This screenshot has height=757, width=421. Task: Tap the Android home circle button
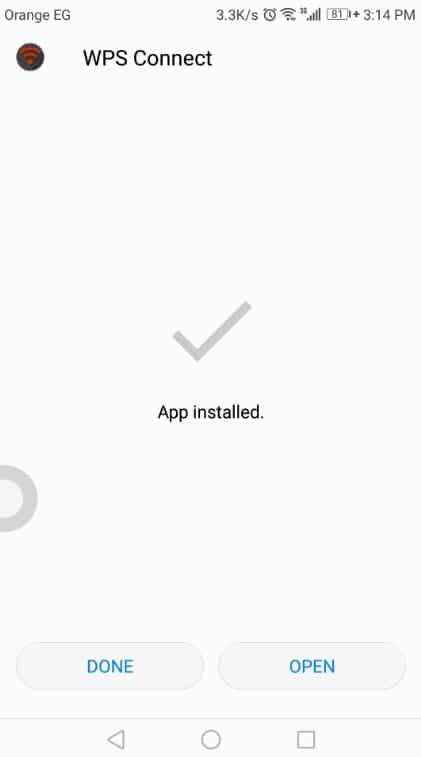(x=211, y=739)
